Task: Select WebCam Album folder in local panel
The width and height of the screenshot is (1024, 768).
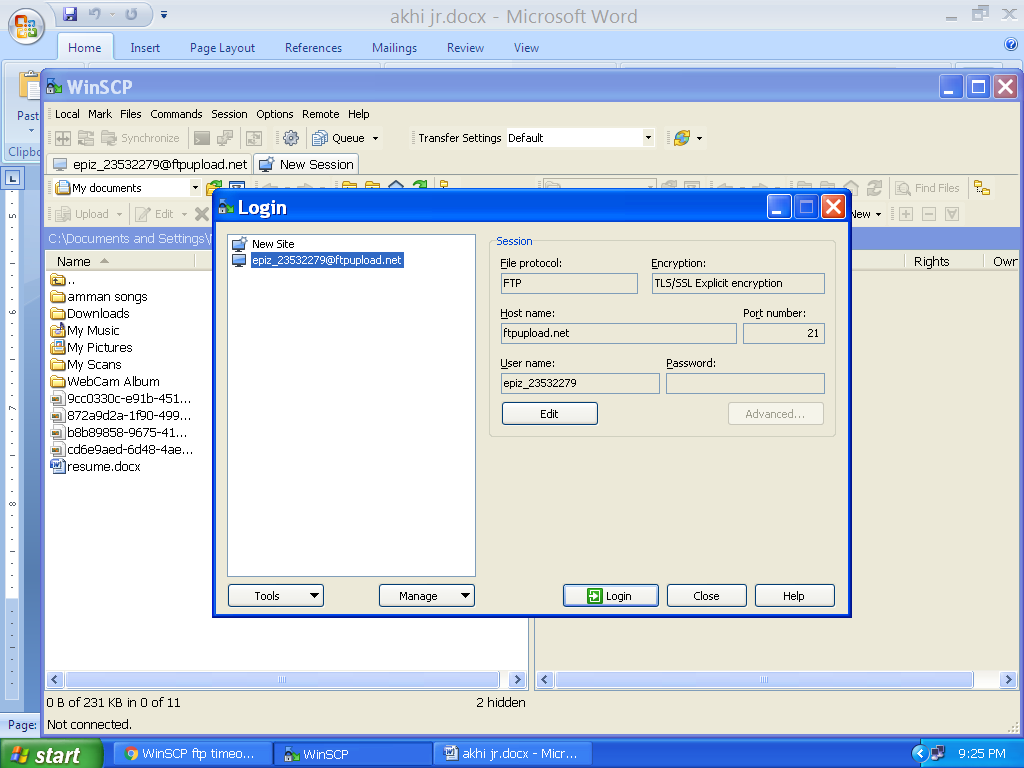Action: coord(106,381)
